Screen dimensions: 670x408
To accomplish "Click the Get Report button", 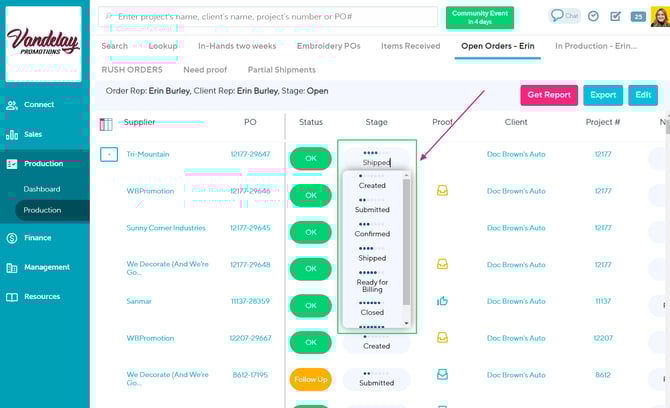I will (x=548, y=95).
